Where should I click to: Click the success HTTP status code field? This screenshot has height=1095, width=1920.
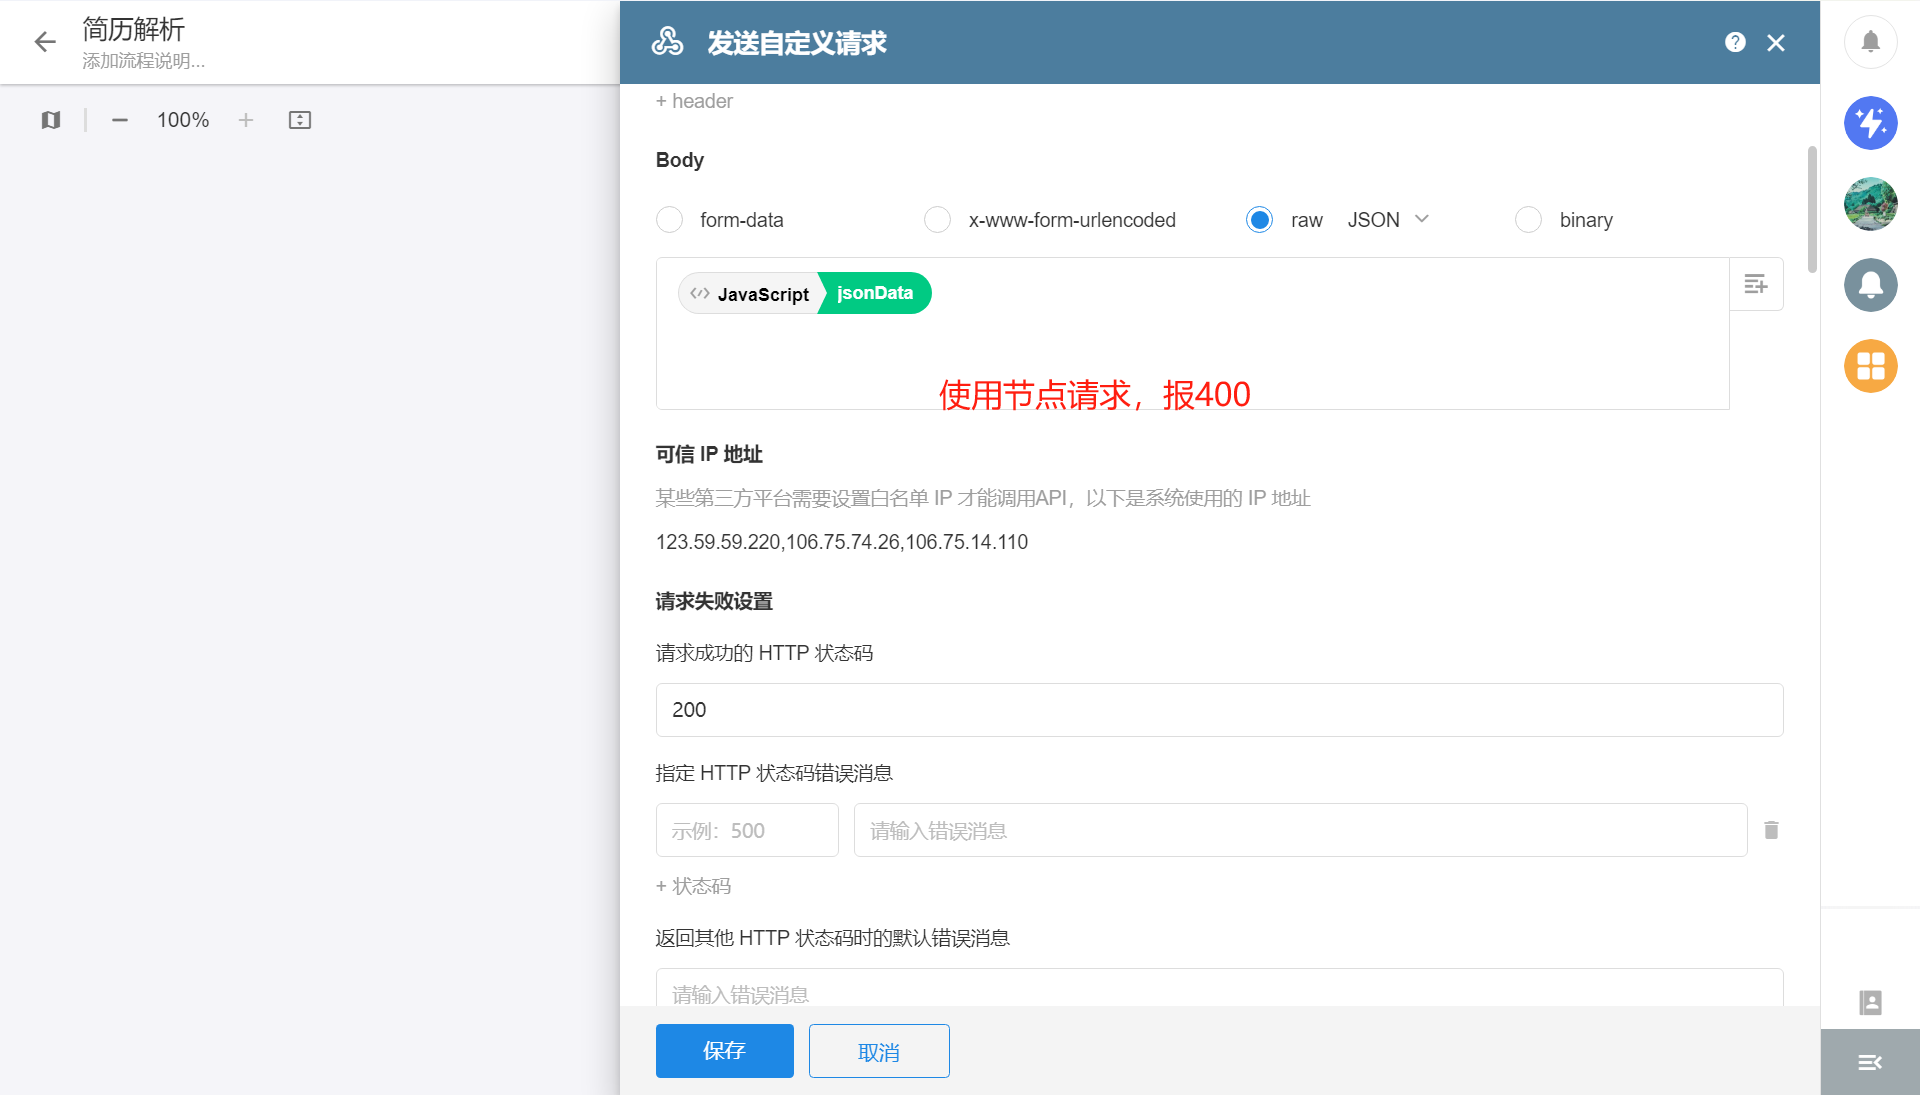1218,710
